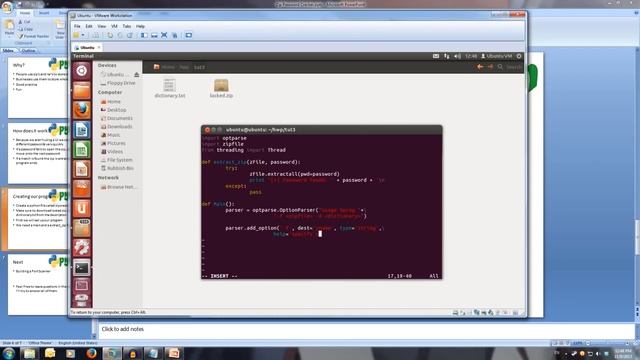Select PowerPoint slide thumbnail How does it work

point(38,153)
